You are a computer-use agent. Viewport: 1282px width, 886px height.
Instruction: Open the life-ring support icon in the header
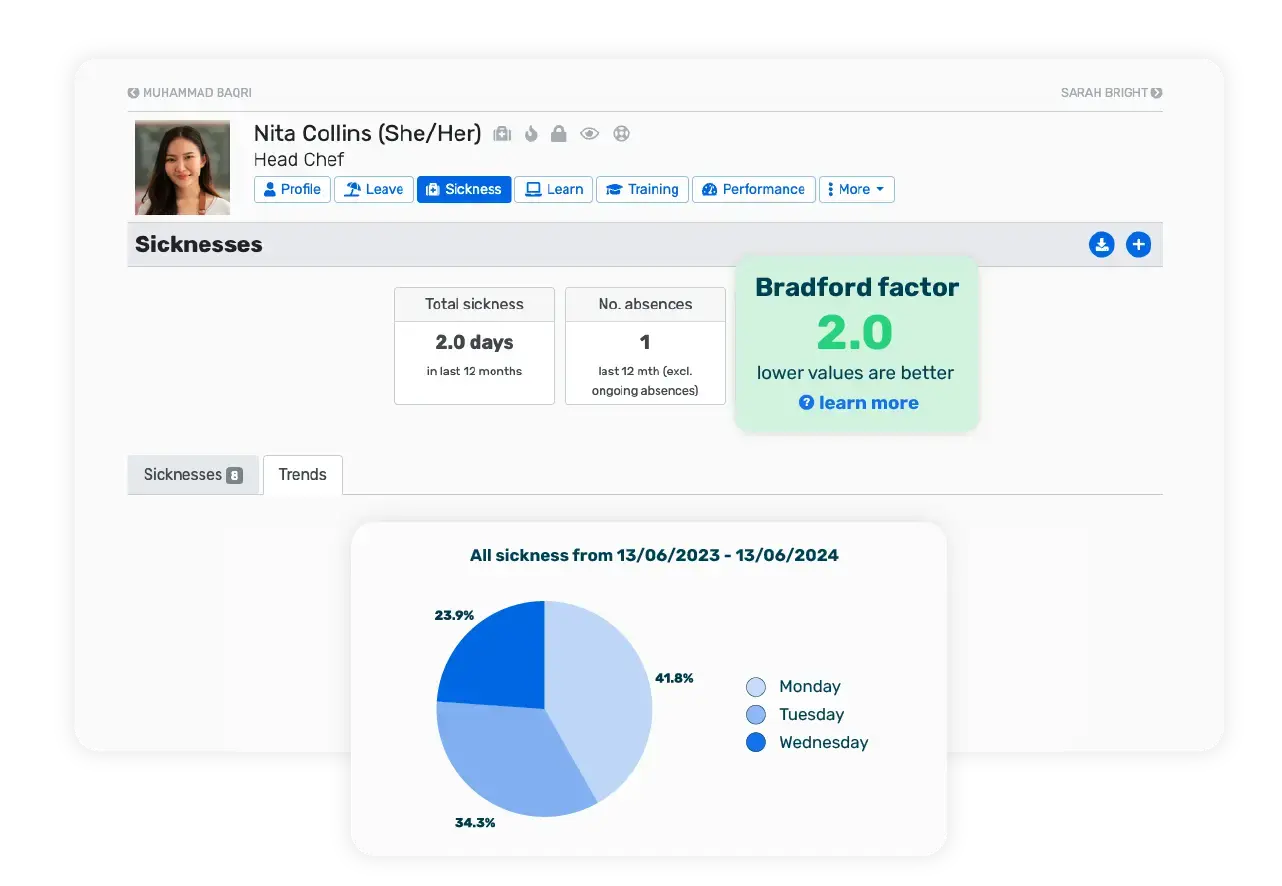[x=622, y=133]
